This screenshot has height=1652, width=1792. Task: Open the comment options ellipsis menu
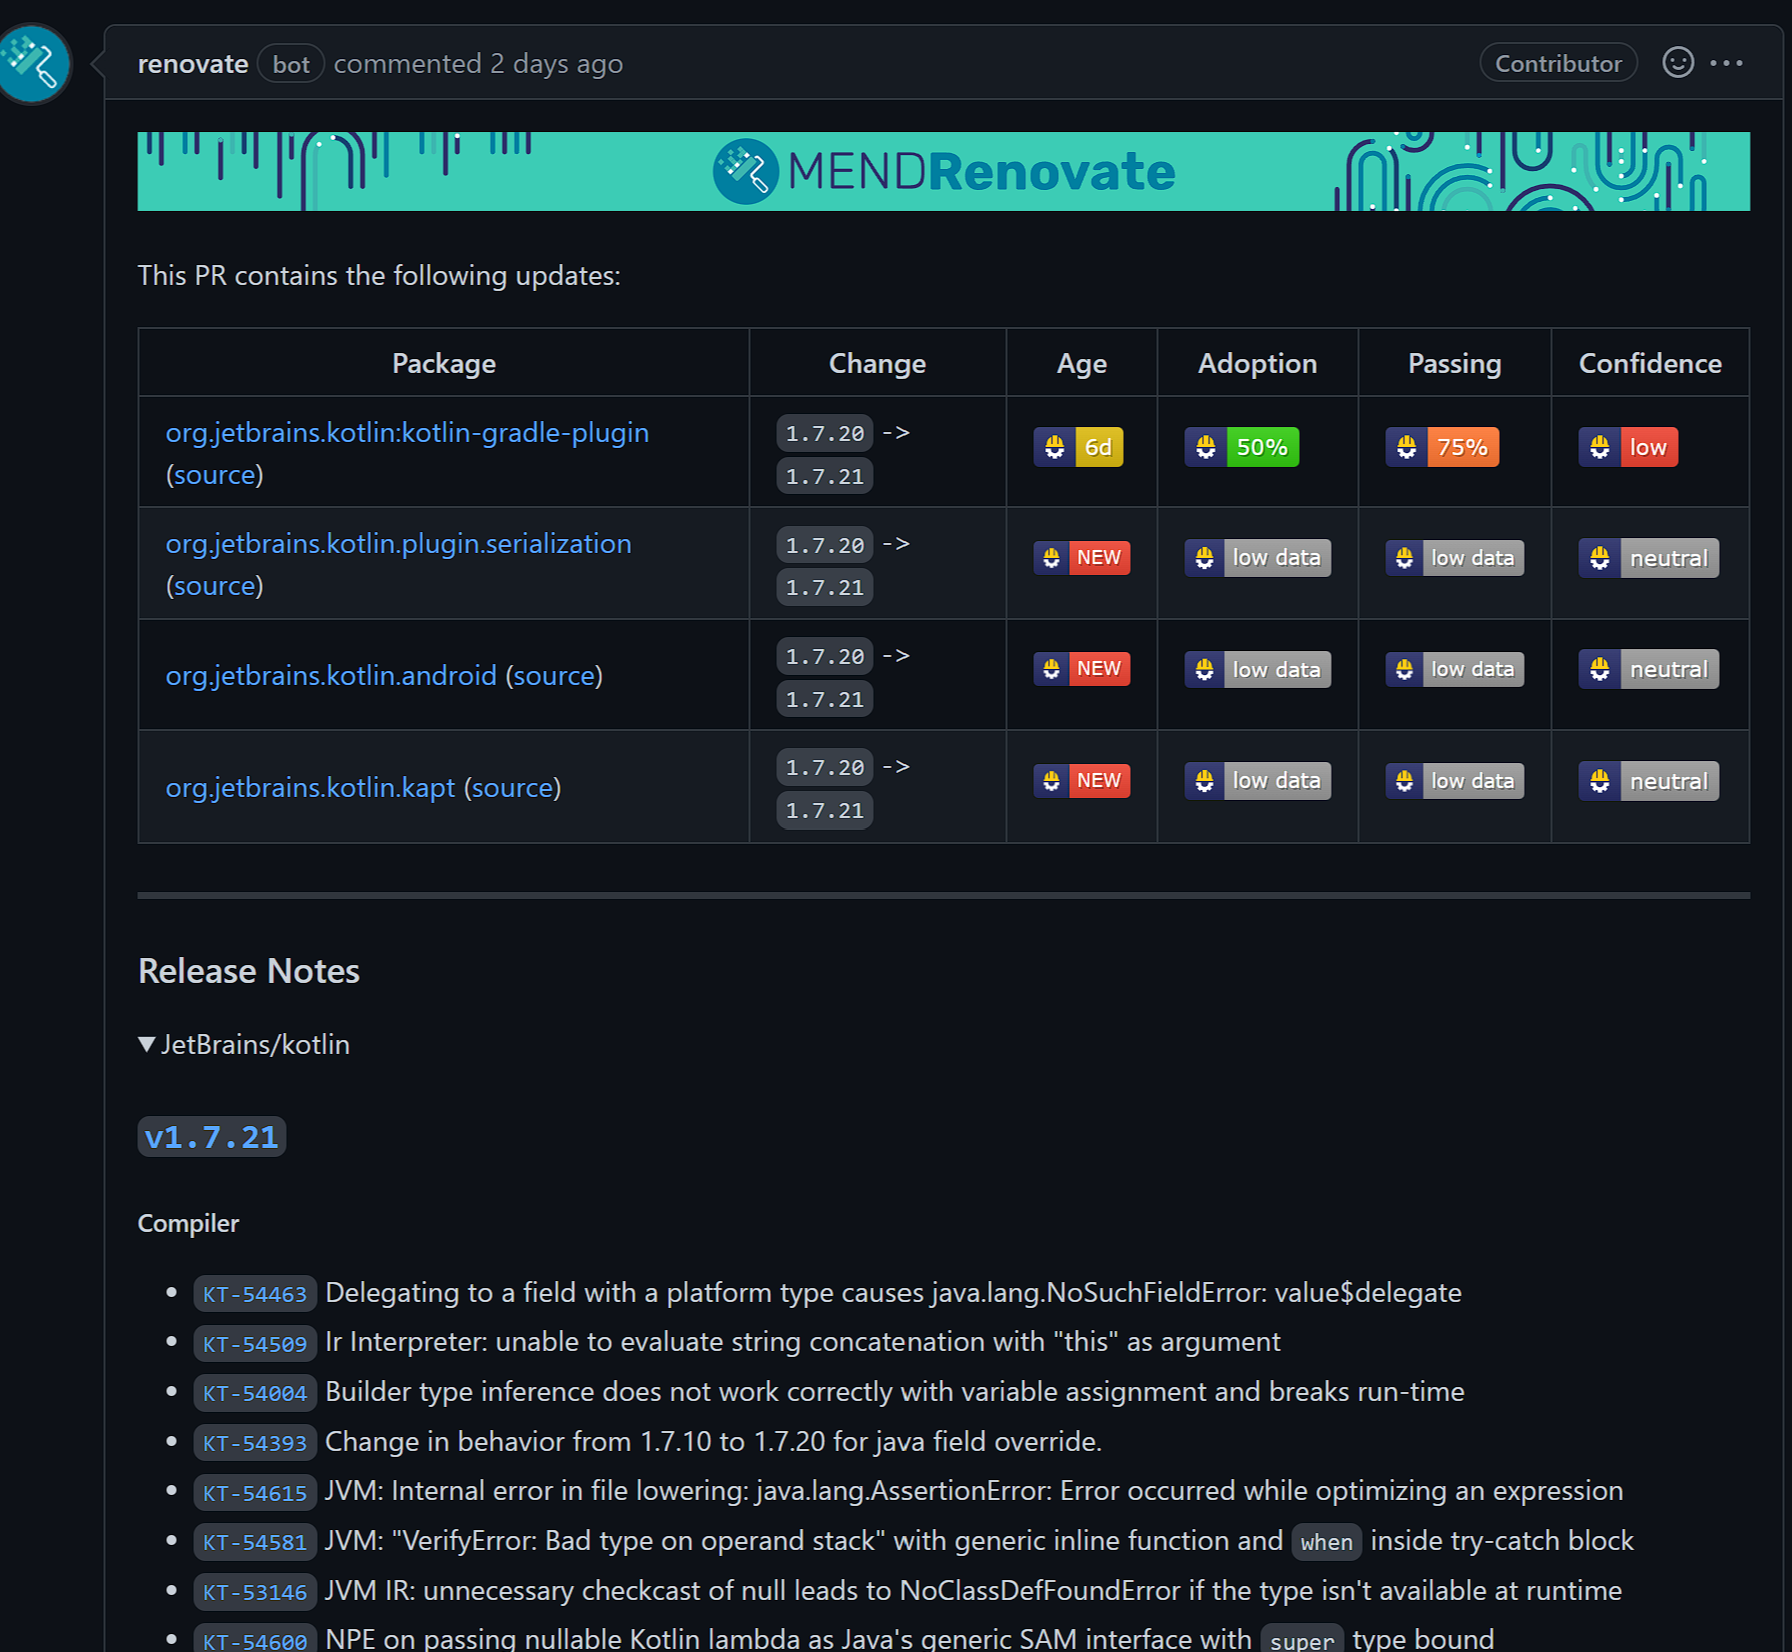tap(1726, 63)
